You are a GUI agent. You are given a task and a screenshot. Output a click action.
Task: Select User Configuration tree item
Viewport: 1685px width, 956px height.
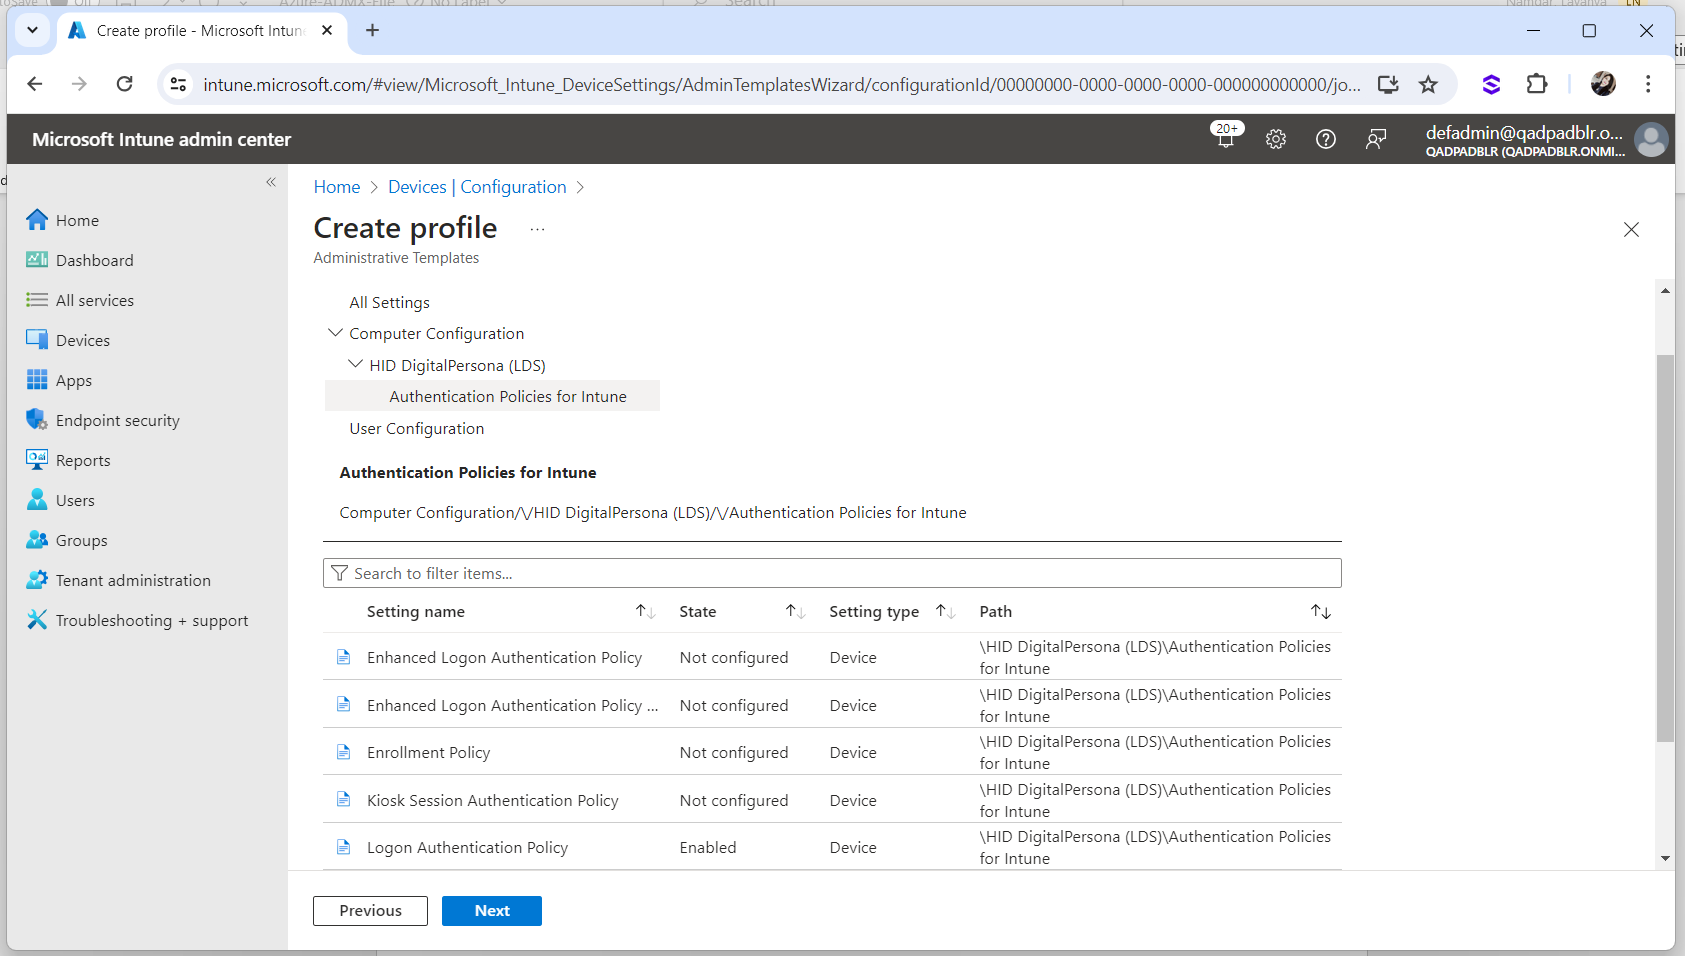tap(416, 428)
